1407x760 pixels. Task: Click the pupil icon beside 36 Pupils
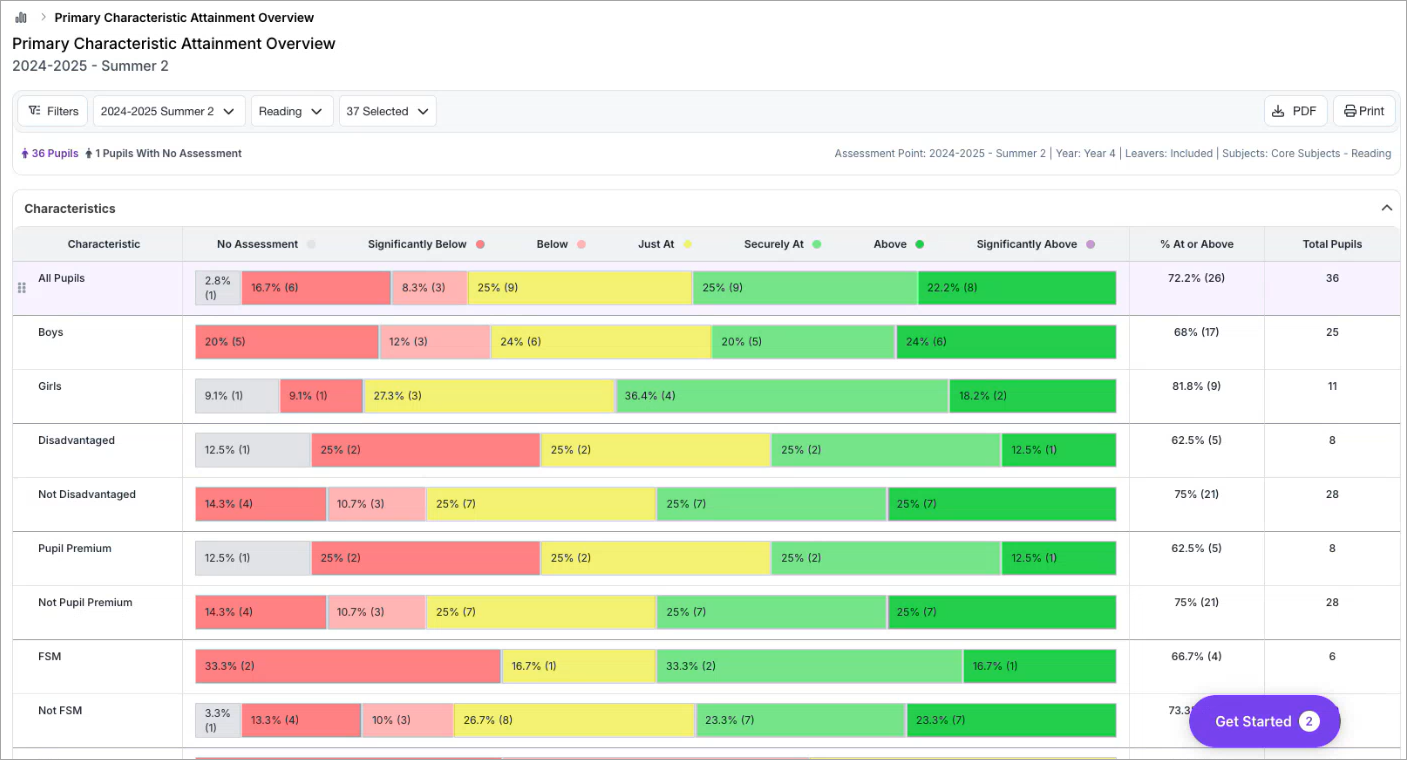[x=23, y=153]
